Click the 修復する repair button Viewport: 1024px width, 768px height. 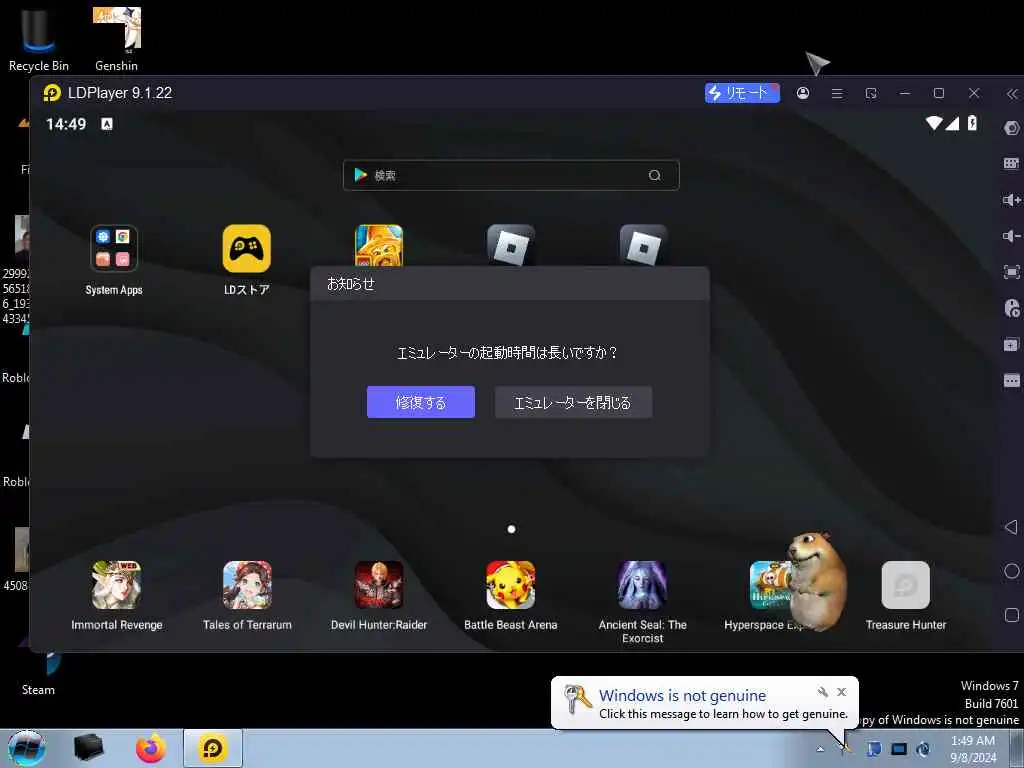click(x=421, y=402)
